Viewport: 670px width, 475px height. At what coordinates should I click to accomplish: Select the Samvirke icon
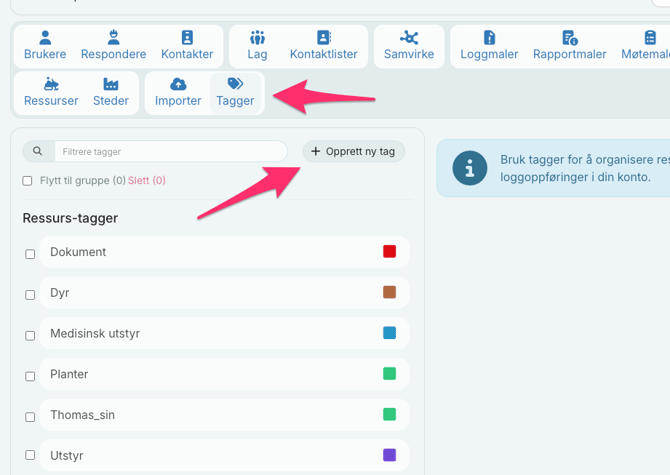pos(409,39)
